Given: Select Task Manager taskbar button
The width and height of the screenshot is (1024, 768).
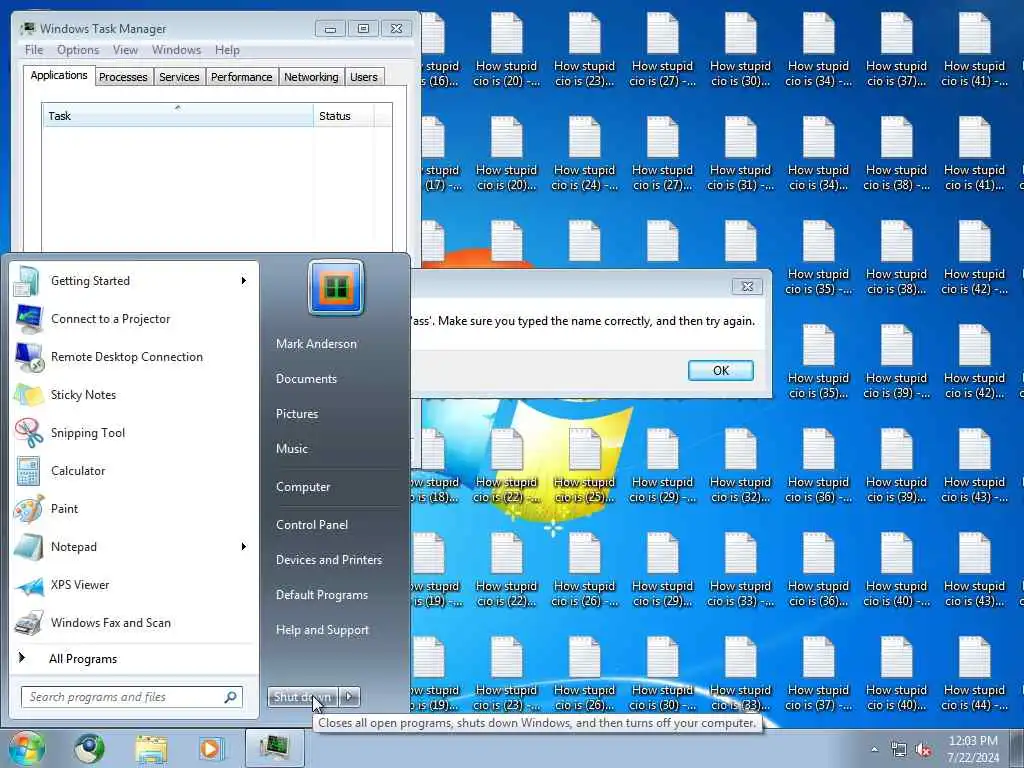Looking at the screenshot, I should [274, 748].
